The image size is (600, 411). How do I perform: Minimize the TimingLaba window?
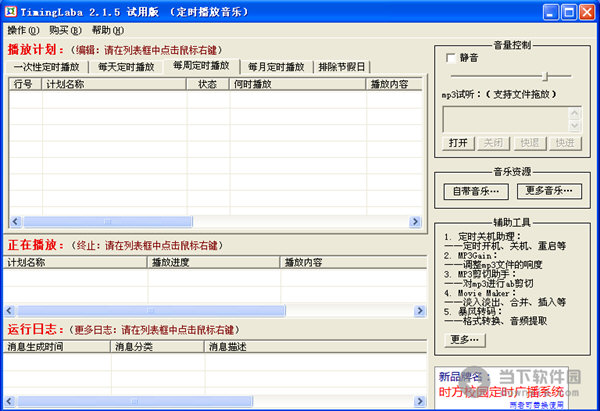tap(551, 12)
